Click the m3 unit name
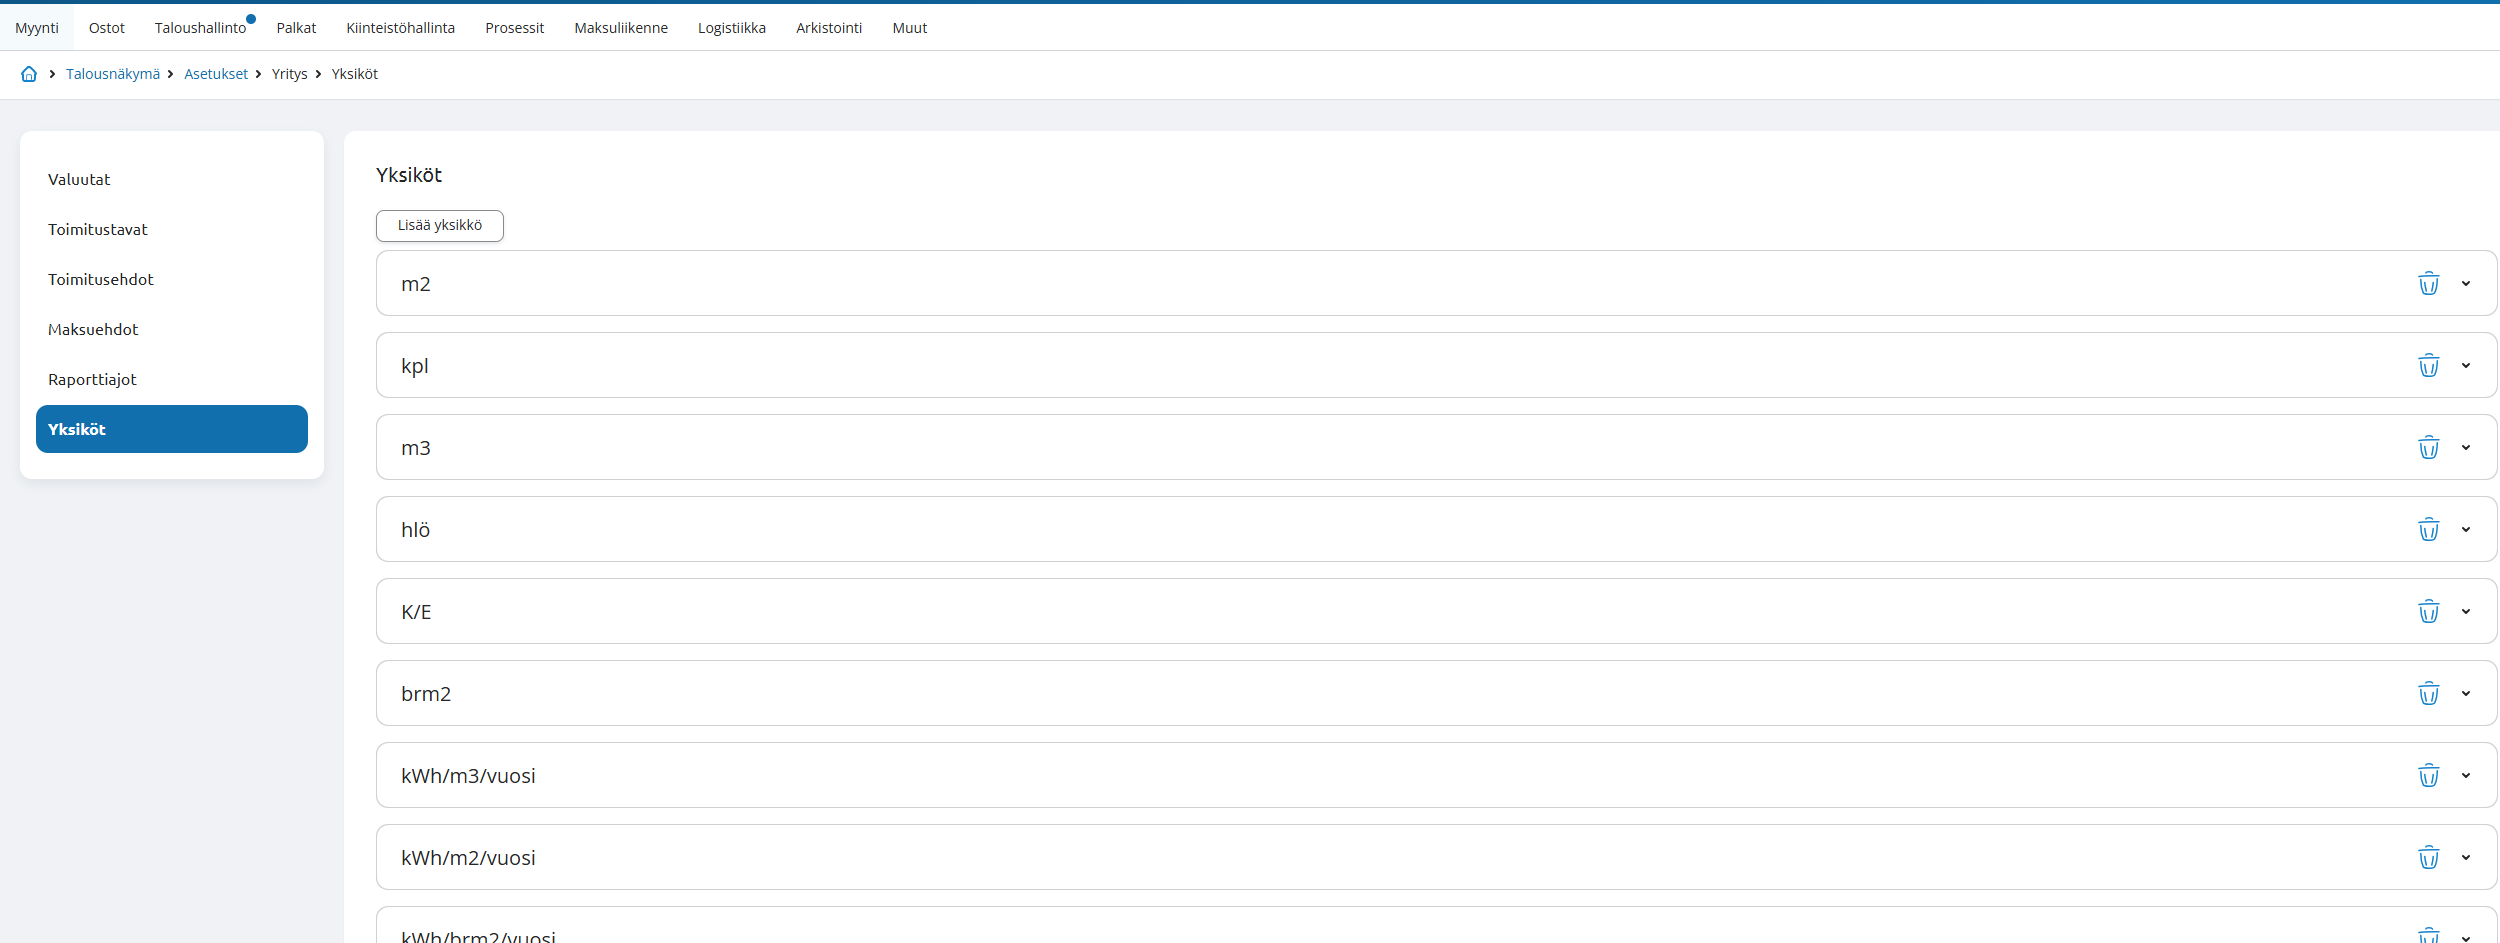 click(x=416, y=448)
